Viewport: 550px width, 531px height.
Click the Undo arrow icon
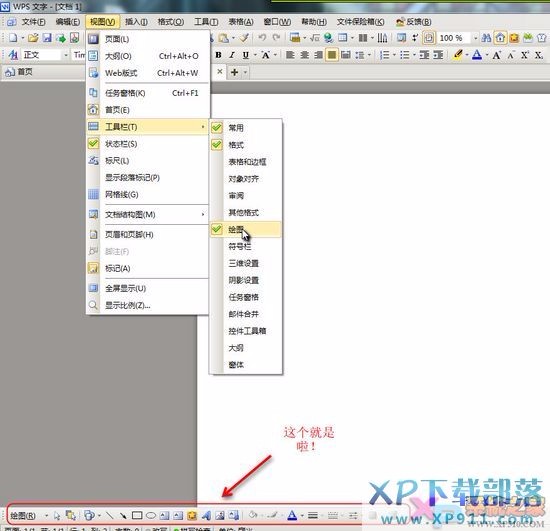[262, 38]
